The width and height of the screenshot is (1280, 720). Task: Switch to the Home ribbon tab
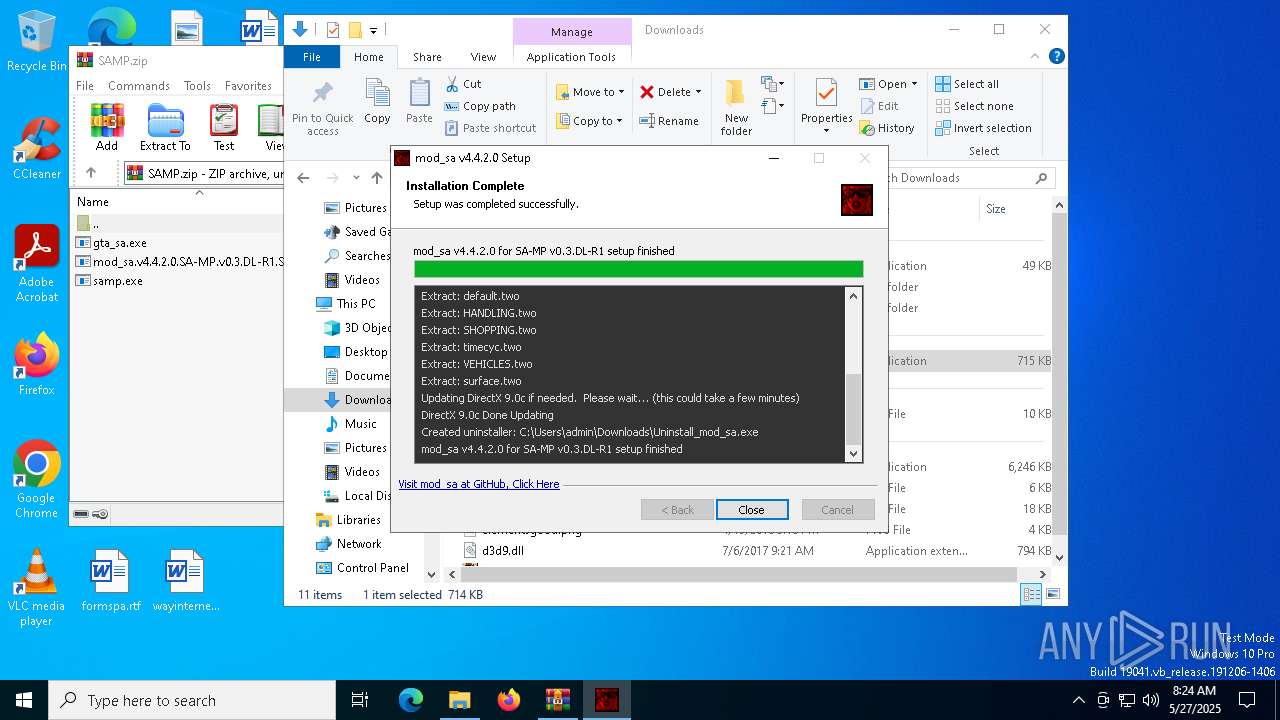click(x=368, y=57)
